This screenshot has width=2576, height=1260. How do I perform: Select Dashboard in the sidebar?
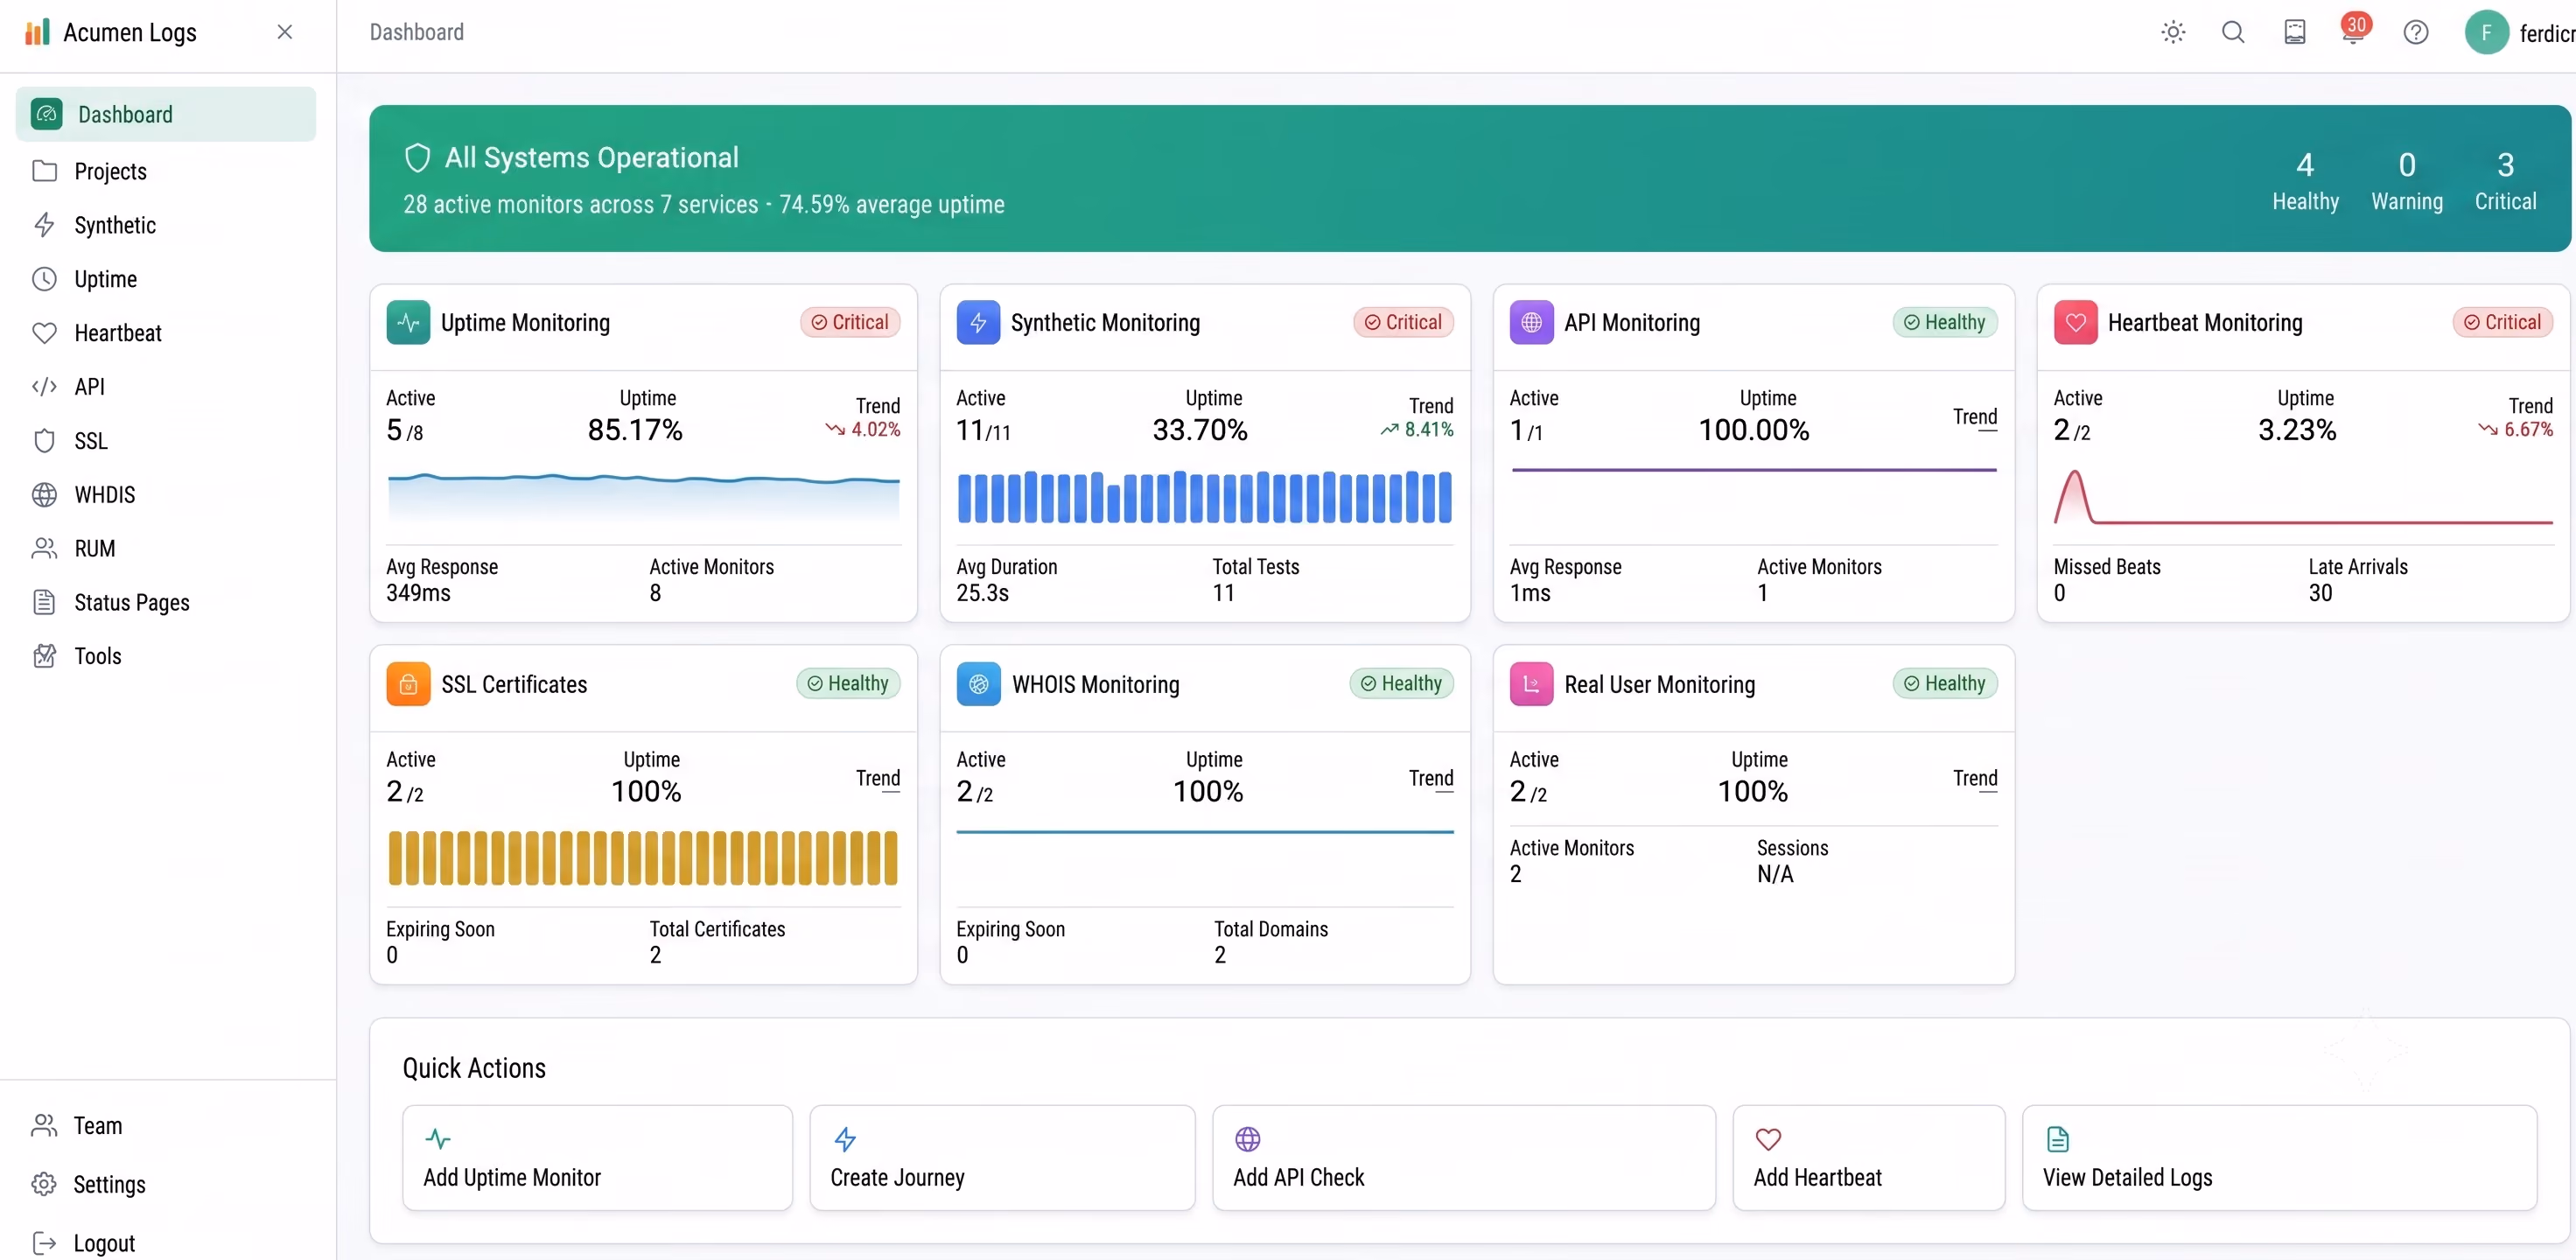166,114
